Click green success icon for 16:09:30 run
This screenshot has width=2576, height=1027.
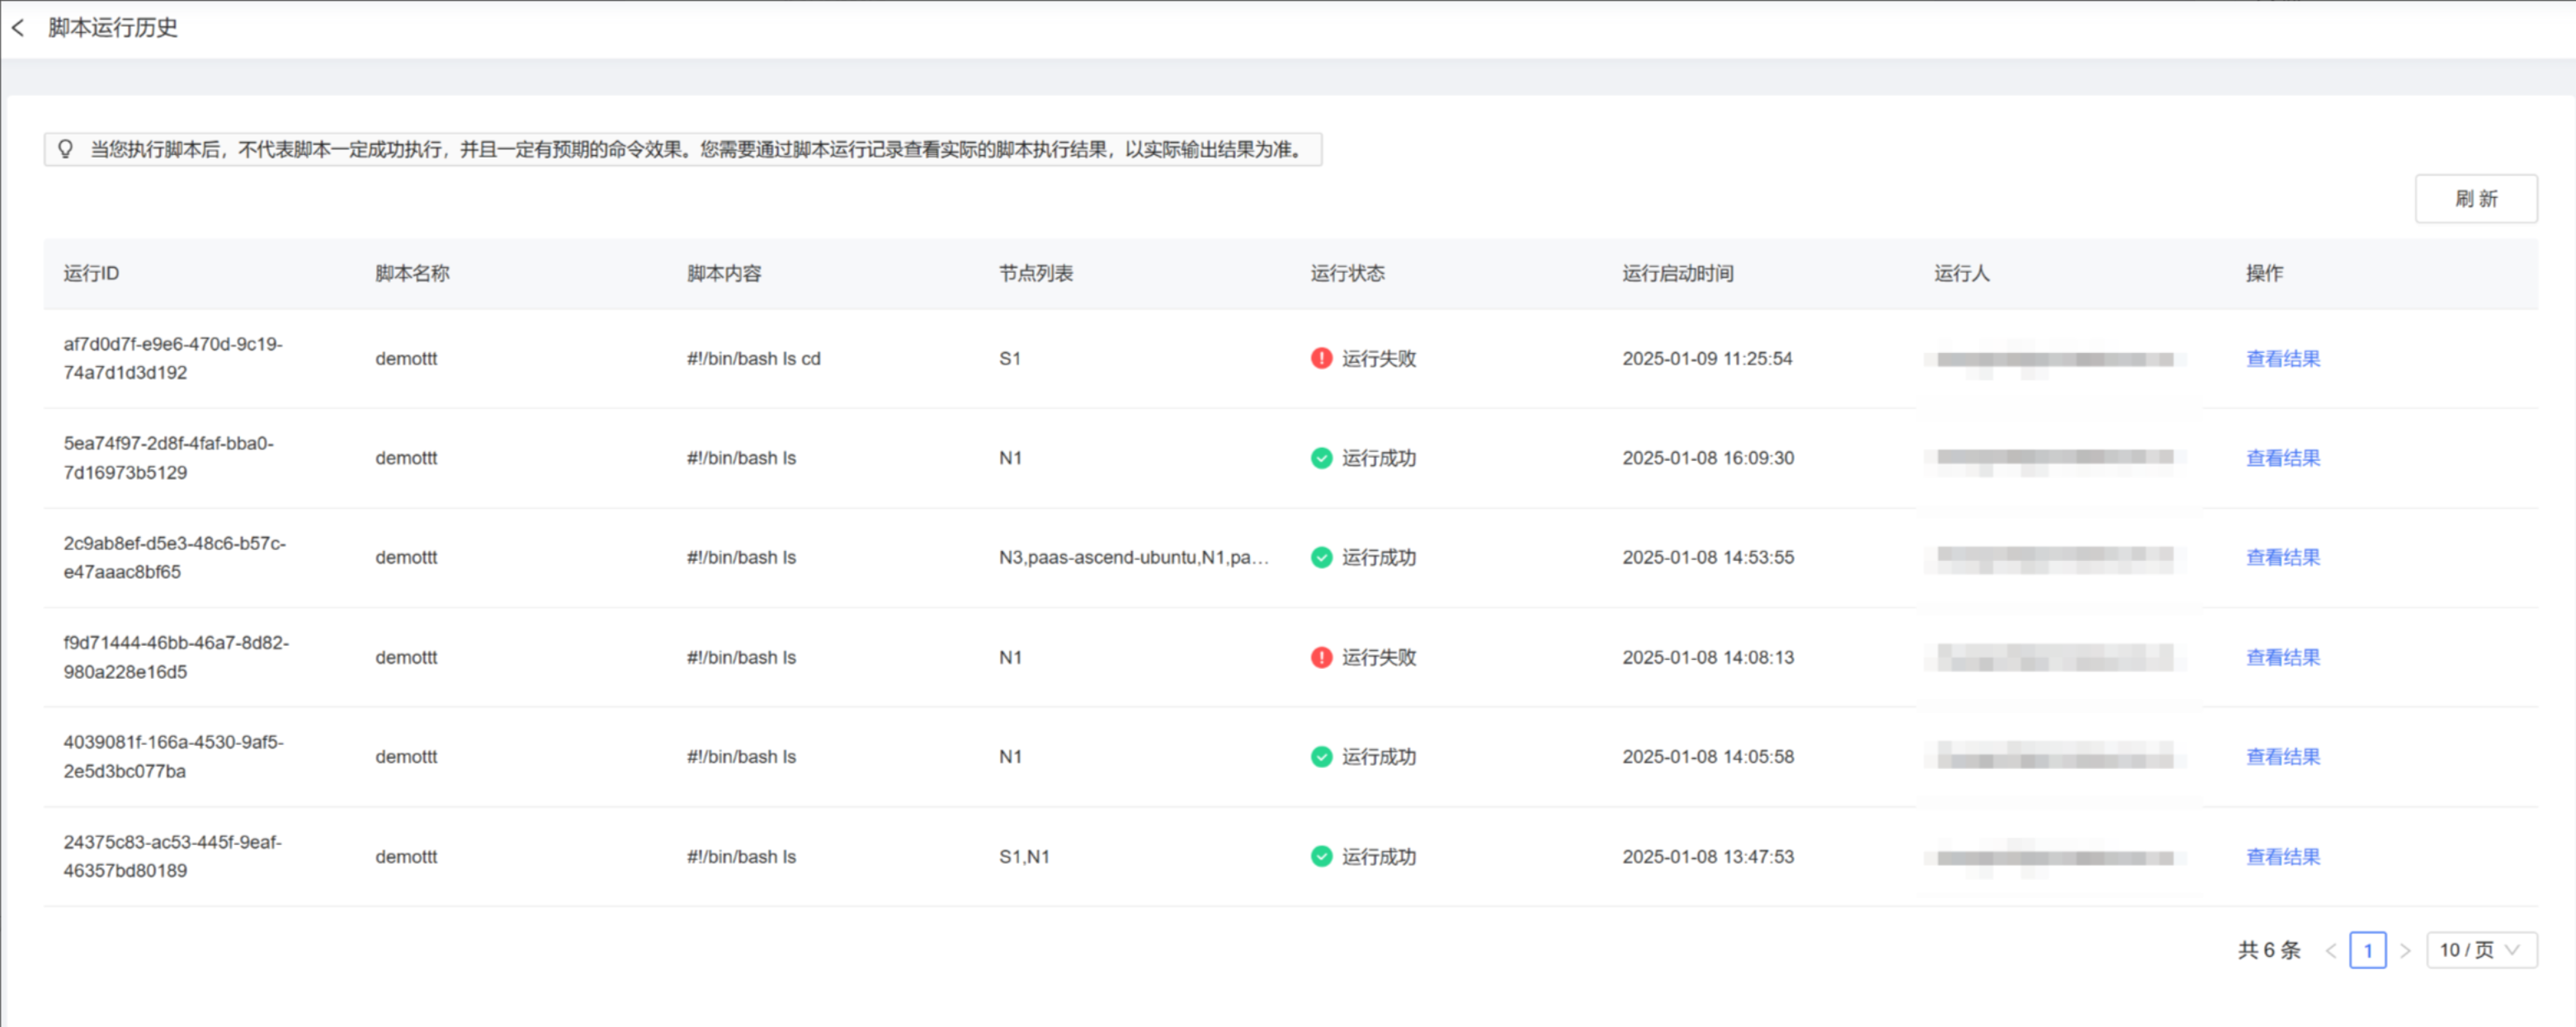pos(1321,458)
